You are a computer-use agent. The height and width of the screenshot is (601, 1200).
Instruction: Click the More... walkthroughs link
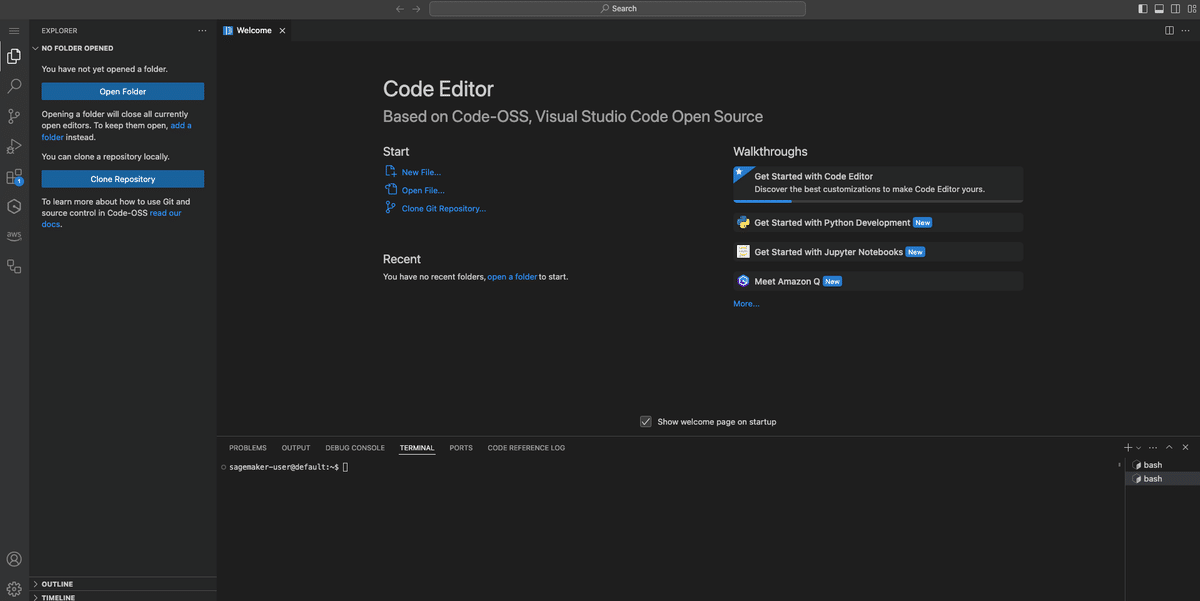[x=746, y=303]
